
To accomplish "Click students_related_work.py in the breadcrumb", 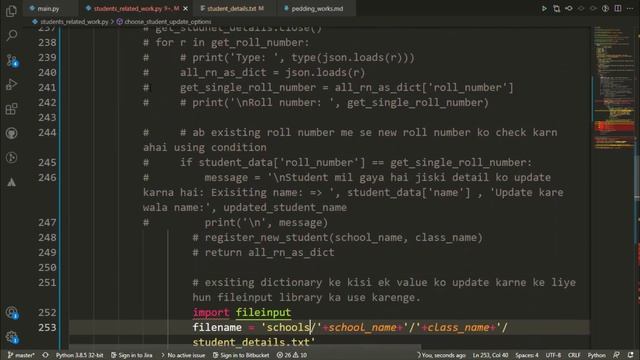I will [74, 22].
